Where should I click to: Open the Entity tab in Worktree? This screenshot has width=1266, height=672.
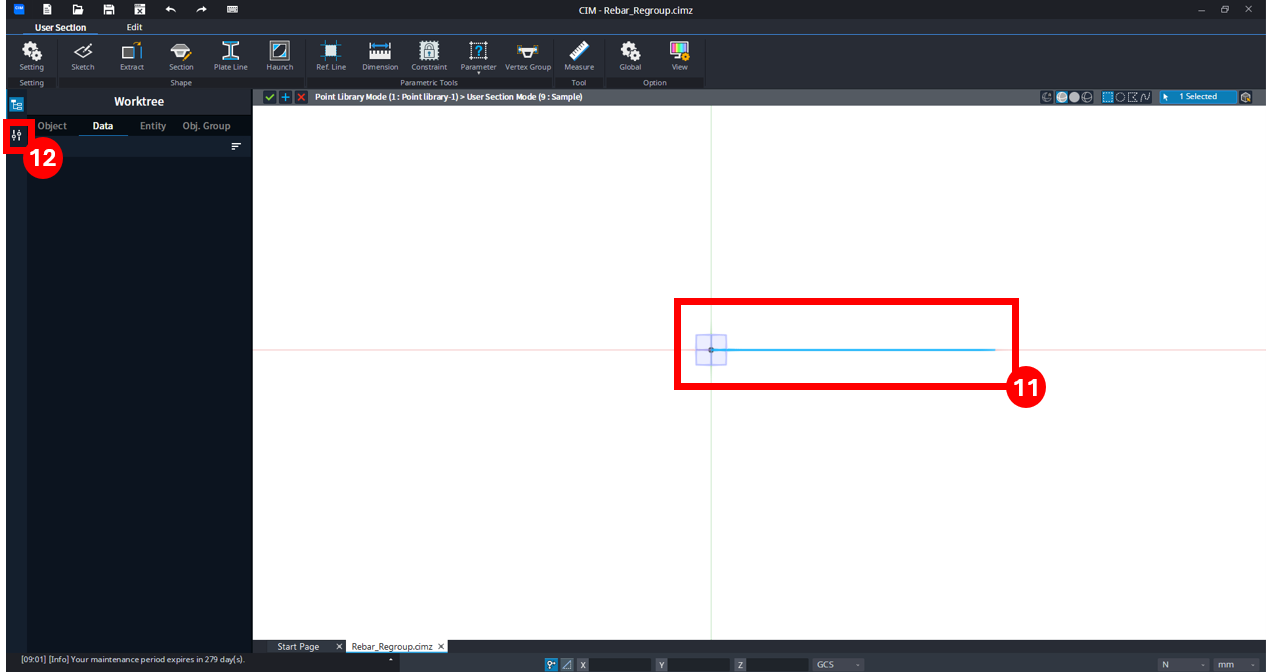coord(153,126)
